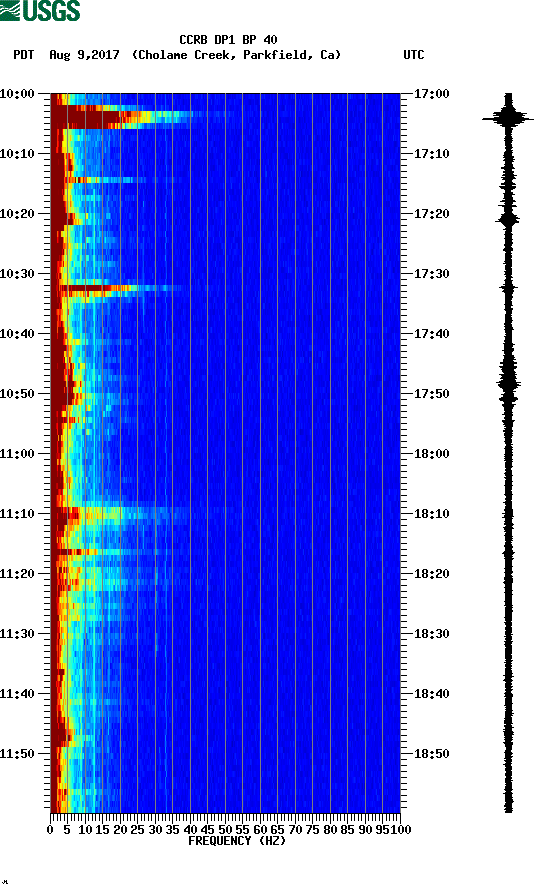Image resolution: width=552 pixels, height=893 pixels.
Task: Click the spectrogram event band near 10:32
Action: 117,289
